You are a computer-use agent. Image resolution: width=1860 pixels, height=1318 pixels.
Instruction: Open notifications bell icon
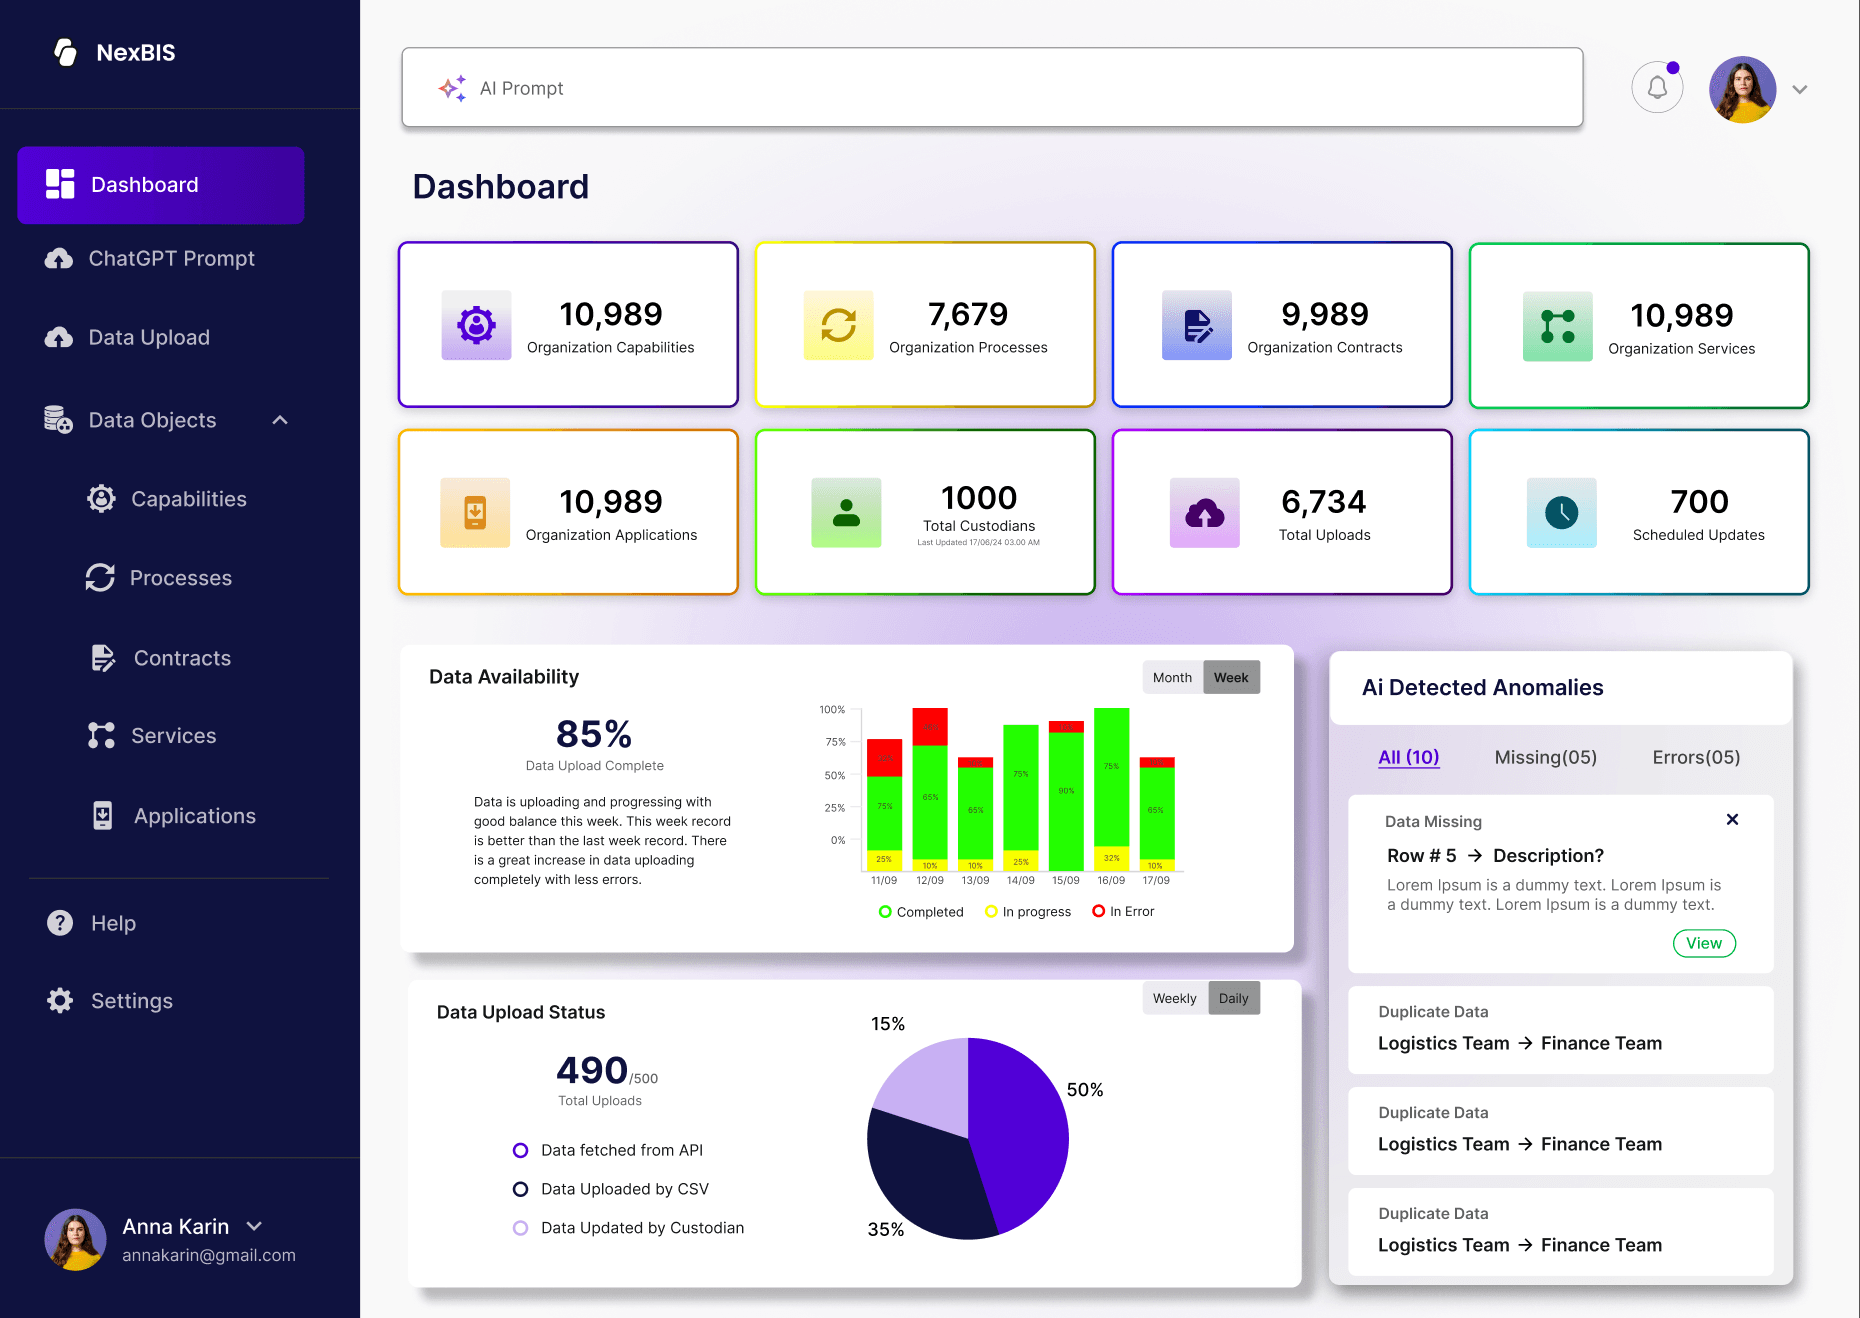click(1657, 88)
